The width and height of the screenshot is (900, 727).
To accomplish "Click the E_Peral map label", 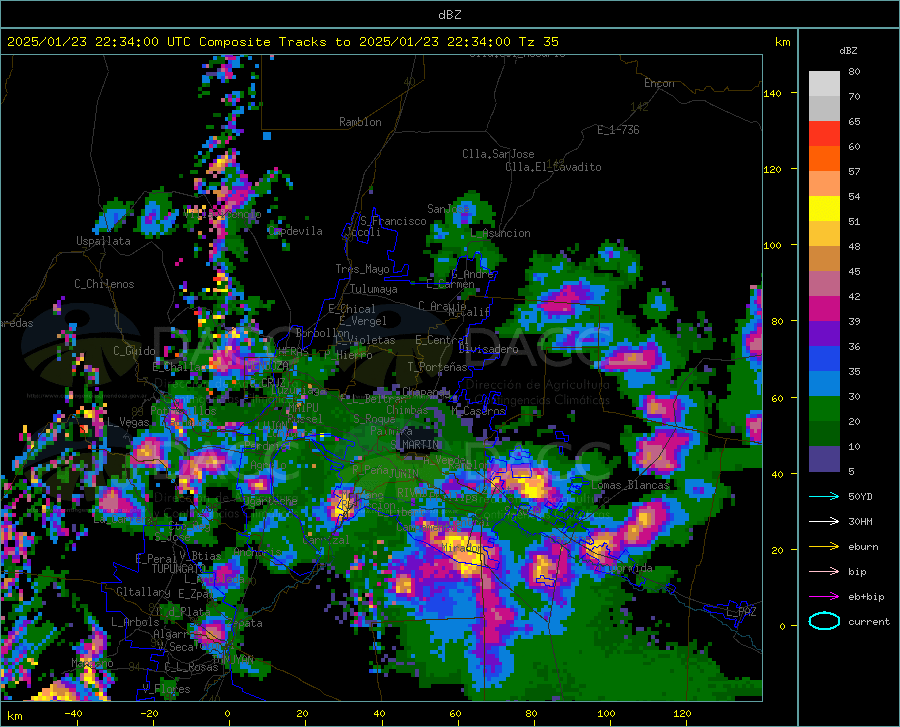I will [x=156, y=558].
